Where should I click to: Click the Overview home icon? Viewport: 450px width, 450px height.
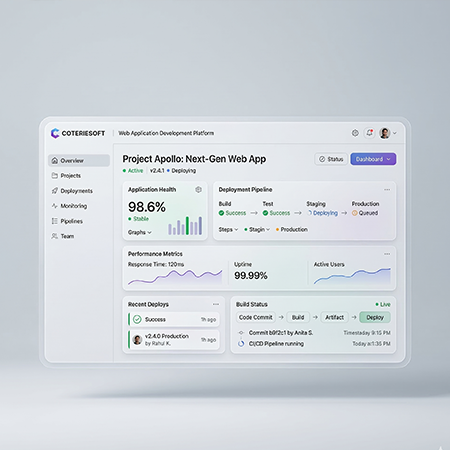click(55, 160)
